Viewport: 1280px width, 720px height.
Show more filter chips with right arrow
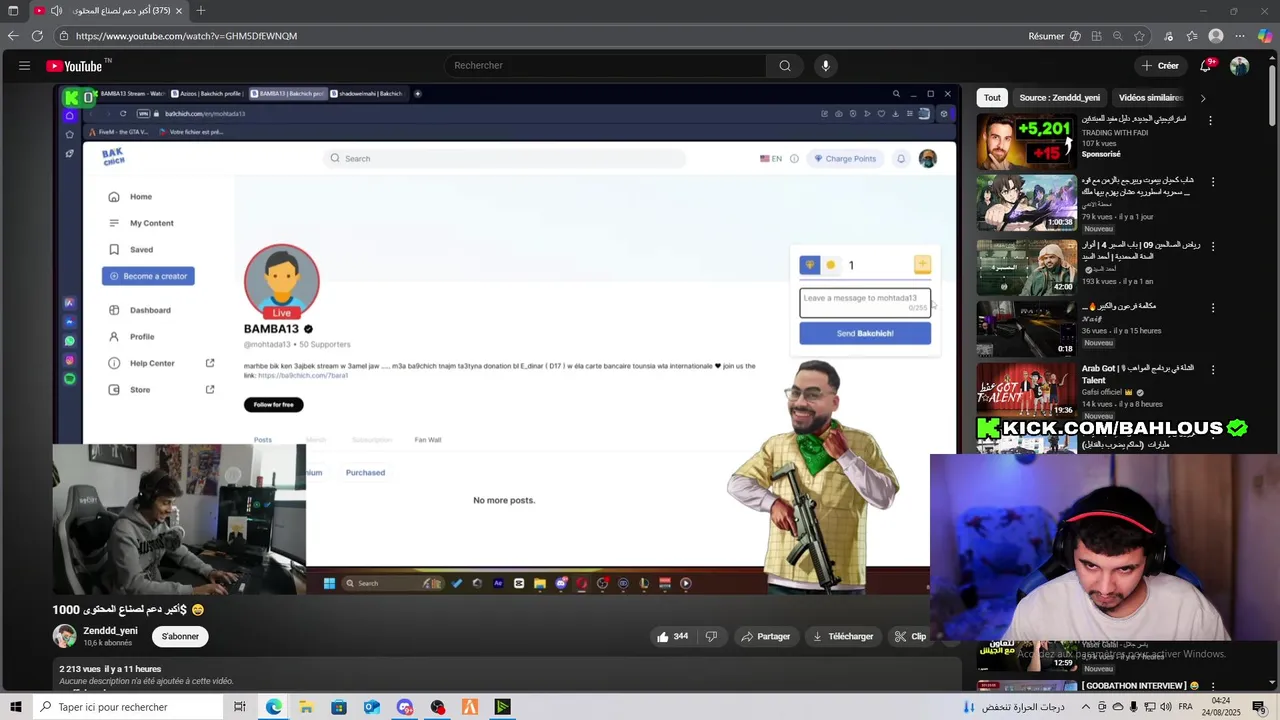1203,98
